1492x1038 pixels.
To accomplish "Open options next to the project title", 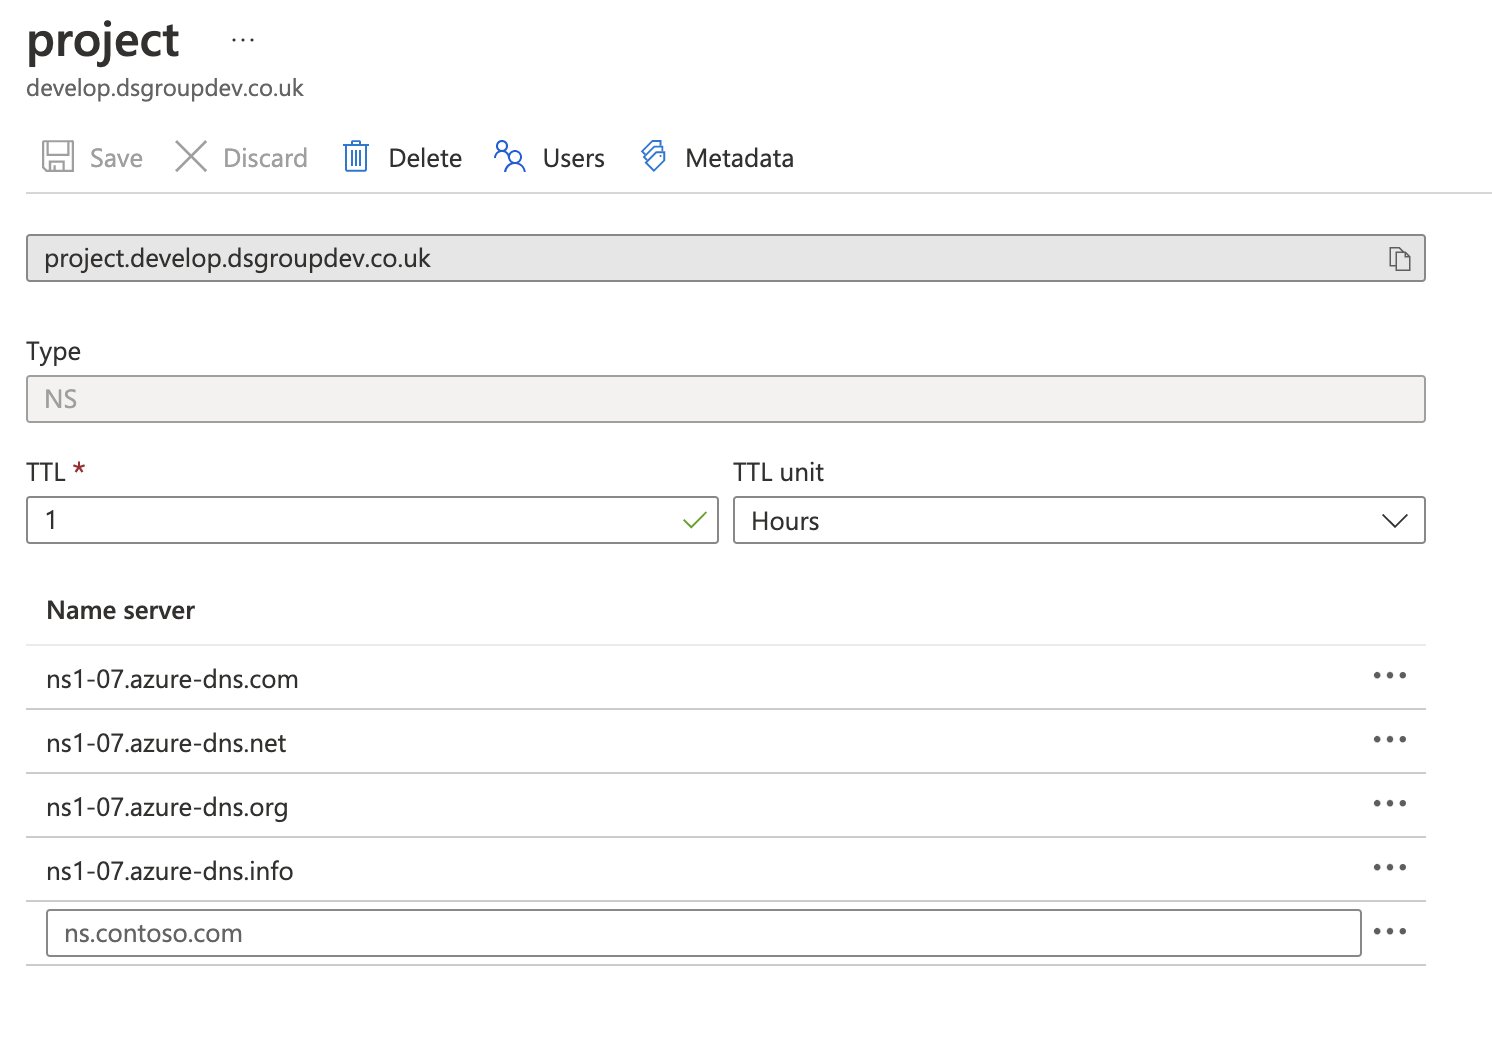I will 242,38.
